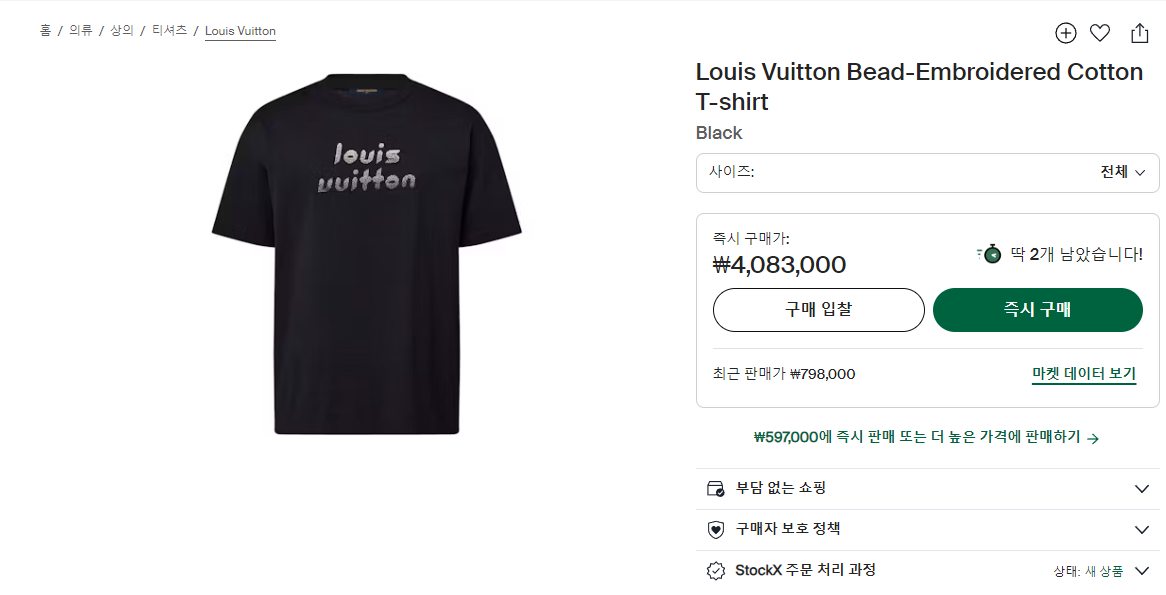
Task: Open the 의류 breadcrumb category
Action: pos(81,31)
